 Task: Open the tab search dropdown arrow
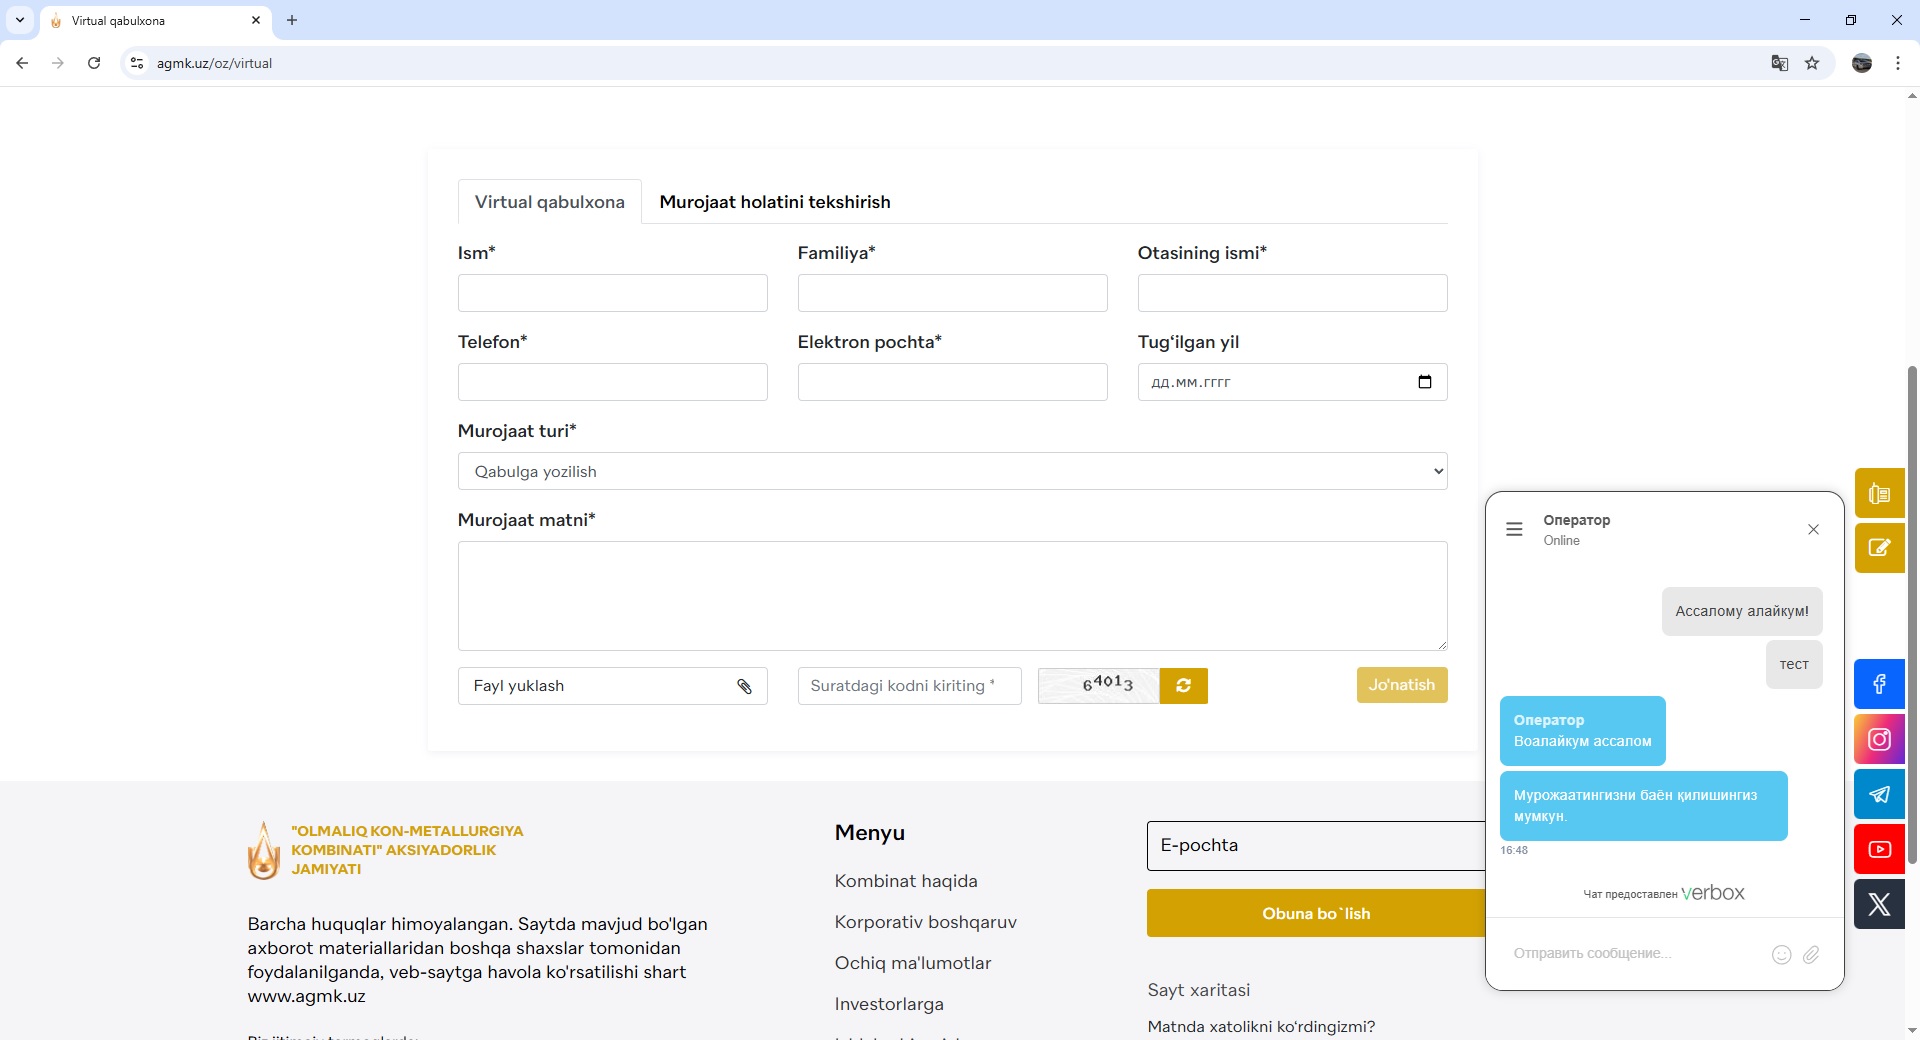tap(20, 20)
